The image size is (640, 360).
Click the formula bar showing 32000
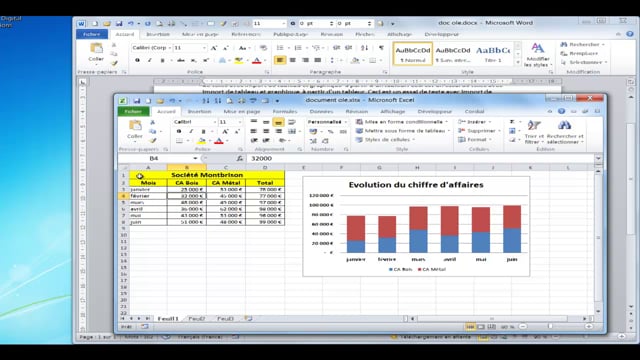click(420, 158)
